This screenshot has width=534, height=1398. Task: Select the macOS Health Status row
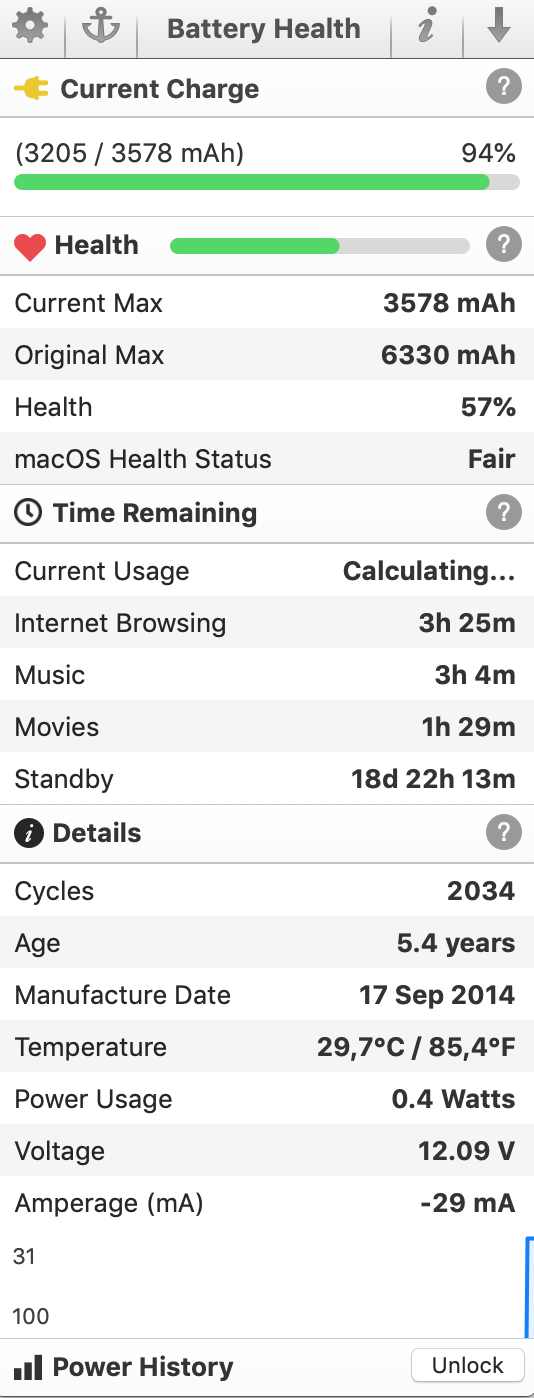point(267,459)
